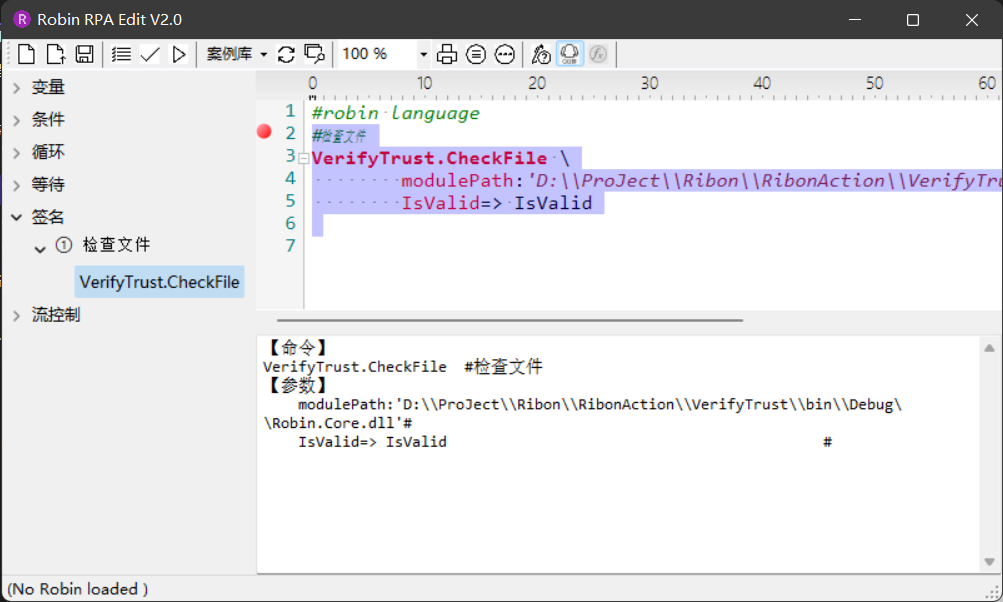Toggle the QQ support headset icon
This screenshot has height=602, width=1003.
click(569, 54)
